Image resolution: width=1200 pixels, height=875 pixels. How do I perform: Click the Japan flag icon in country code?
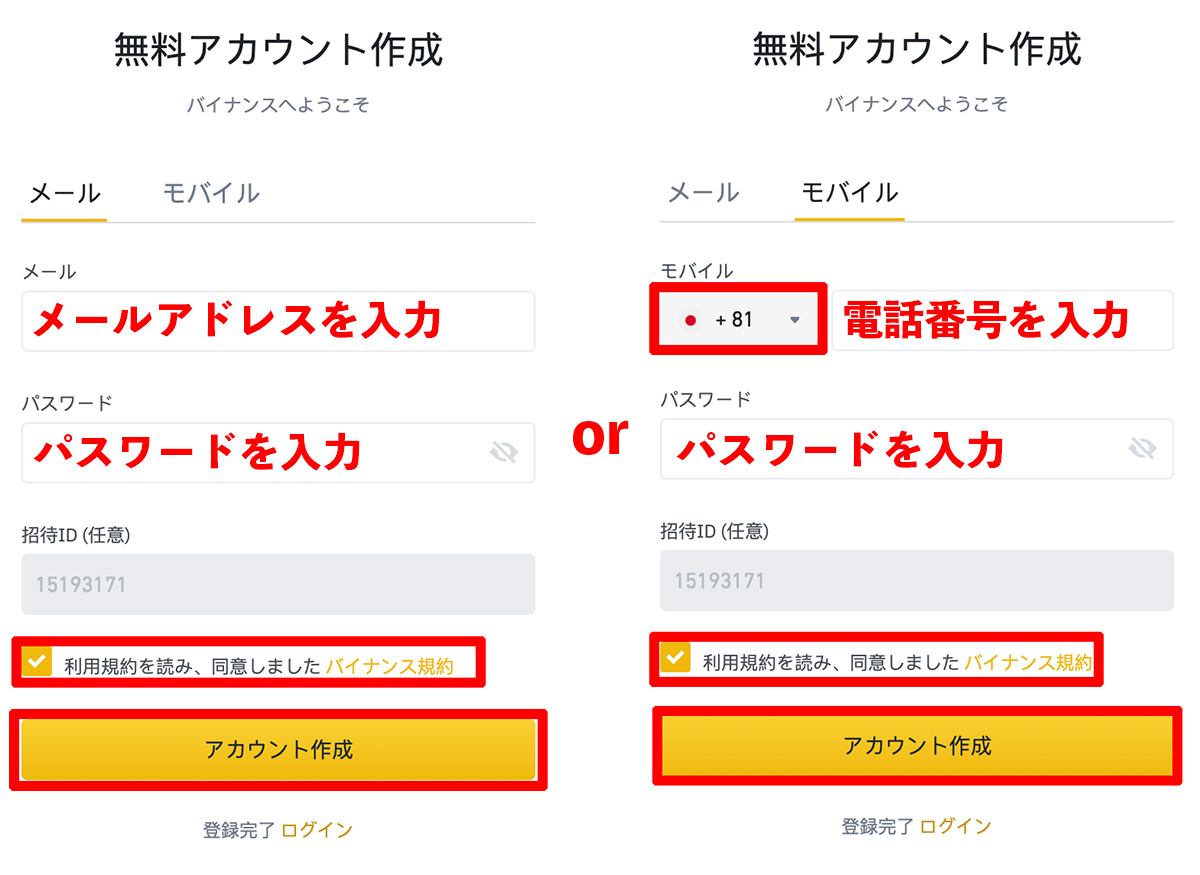point(690,320)
